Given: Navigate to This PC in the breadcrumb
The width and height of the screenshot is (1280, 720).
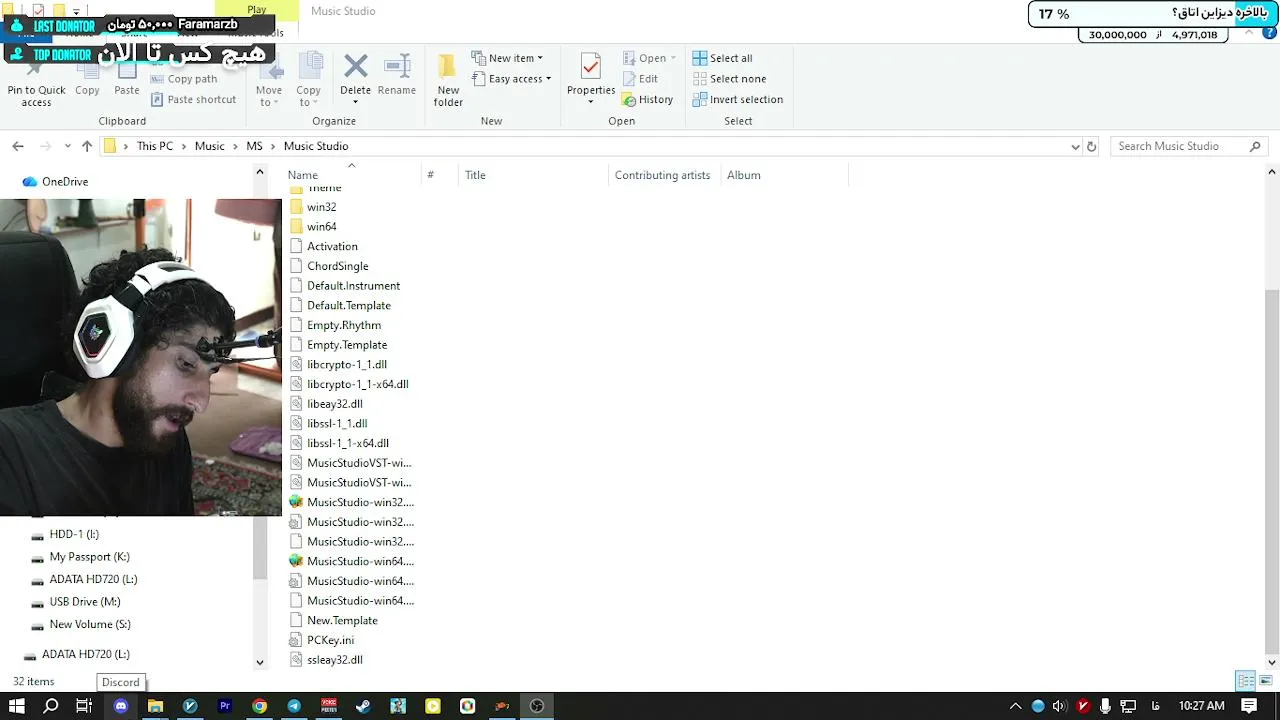Looking at the screenshot, I should click(155, 146).
